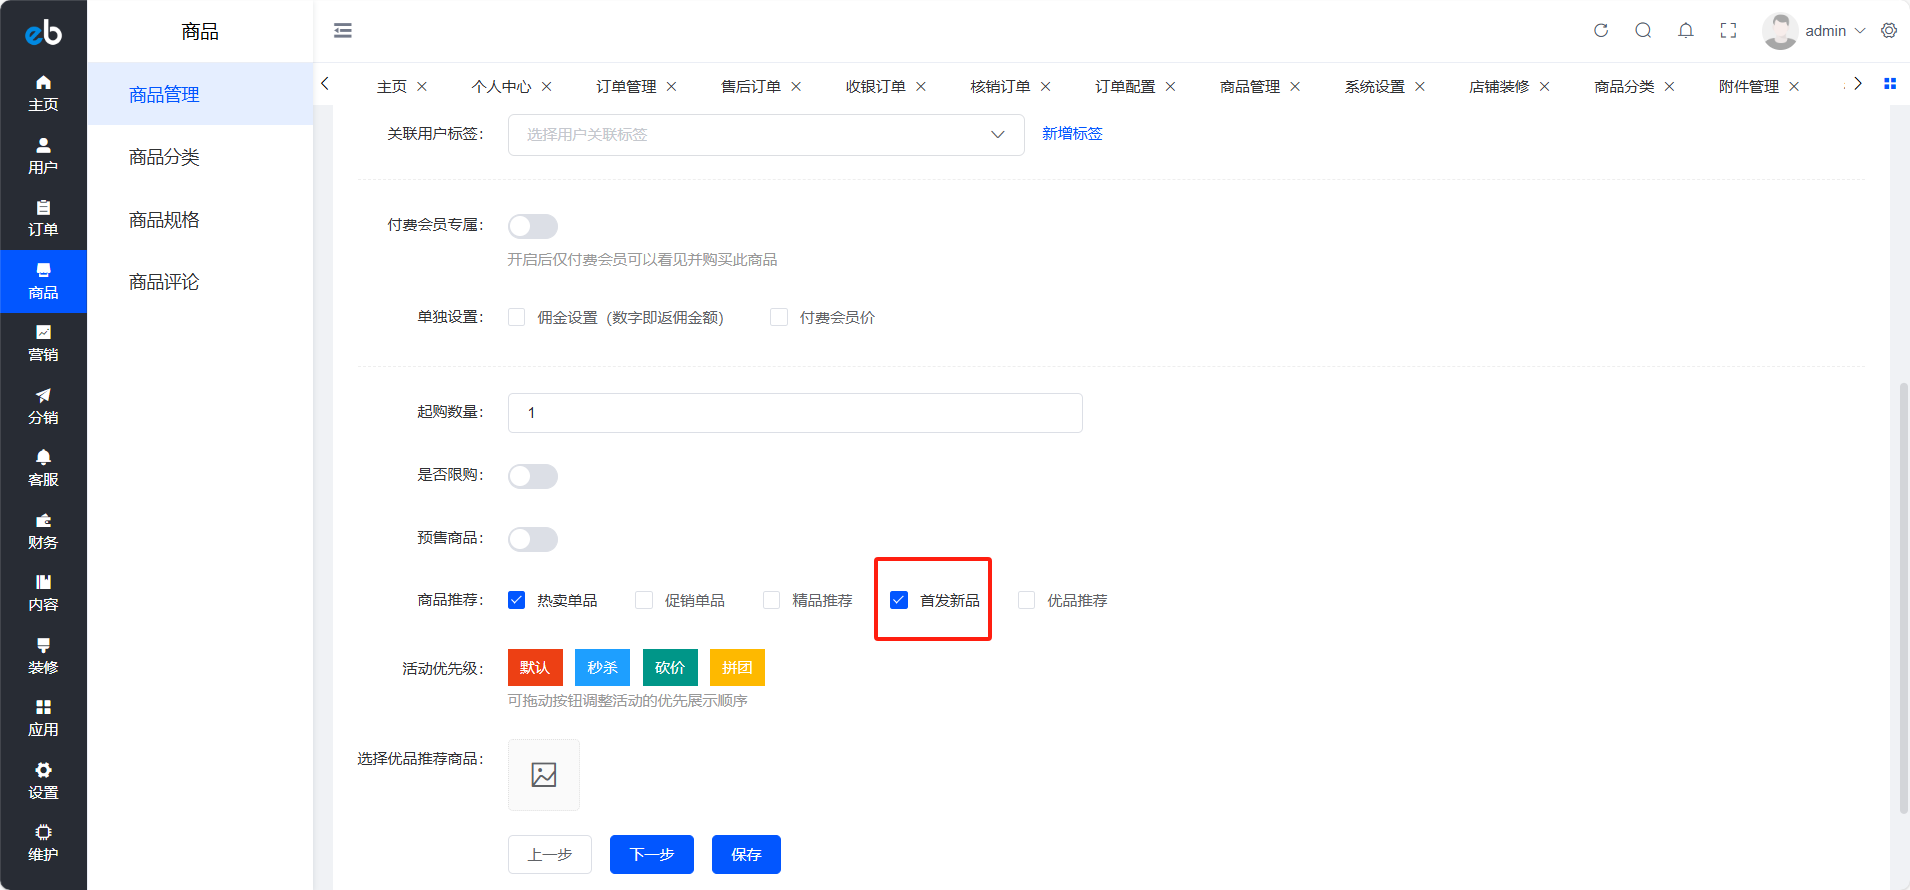
Task: Click the refresh icon in top bar
Action: (x=1601, y=31)
